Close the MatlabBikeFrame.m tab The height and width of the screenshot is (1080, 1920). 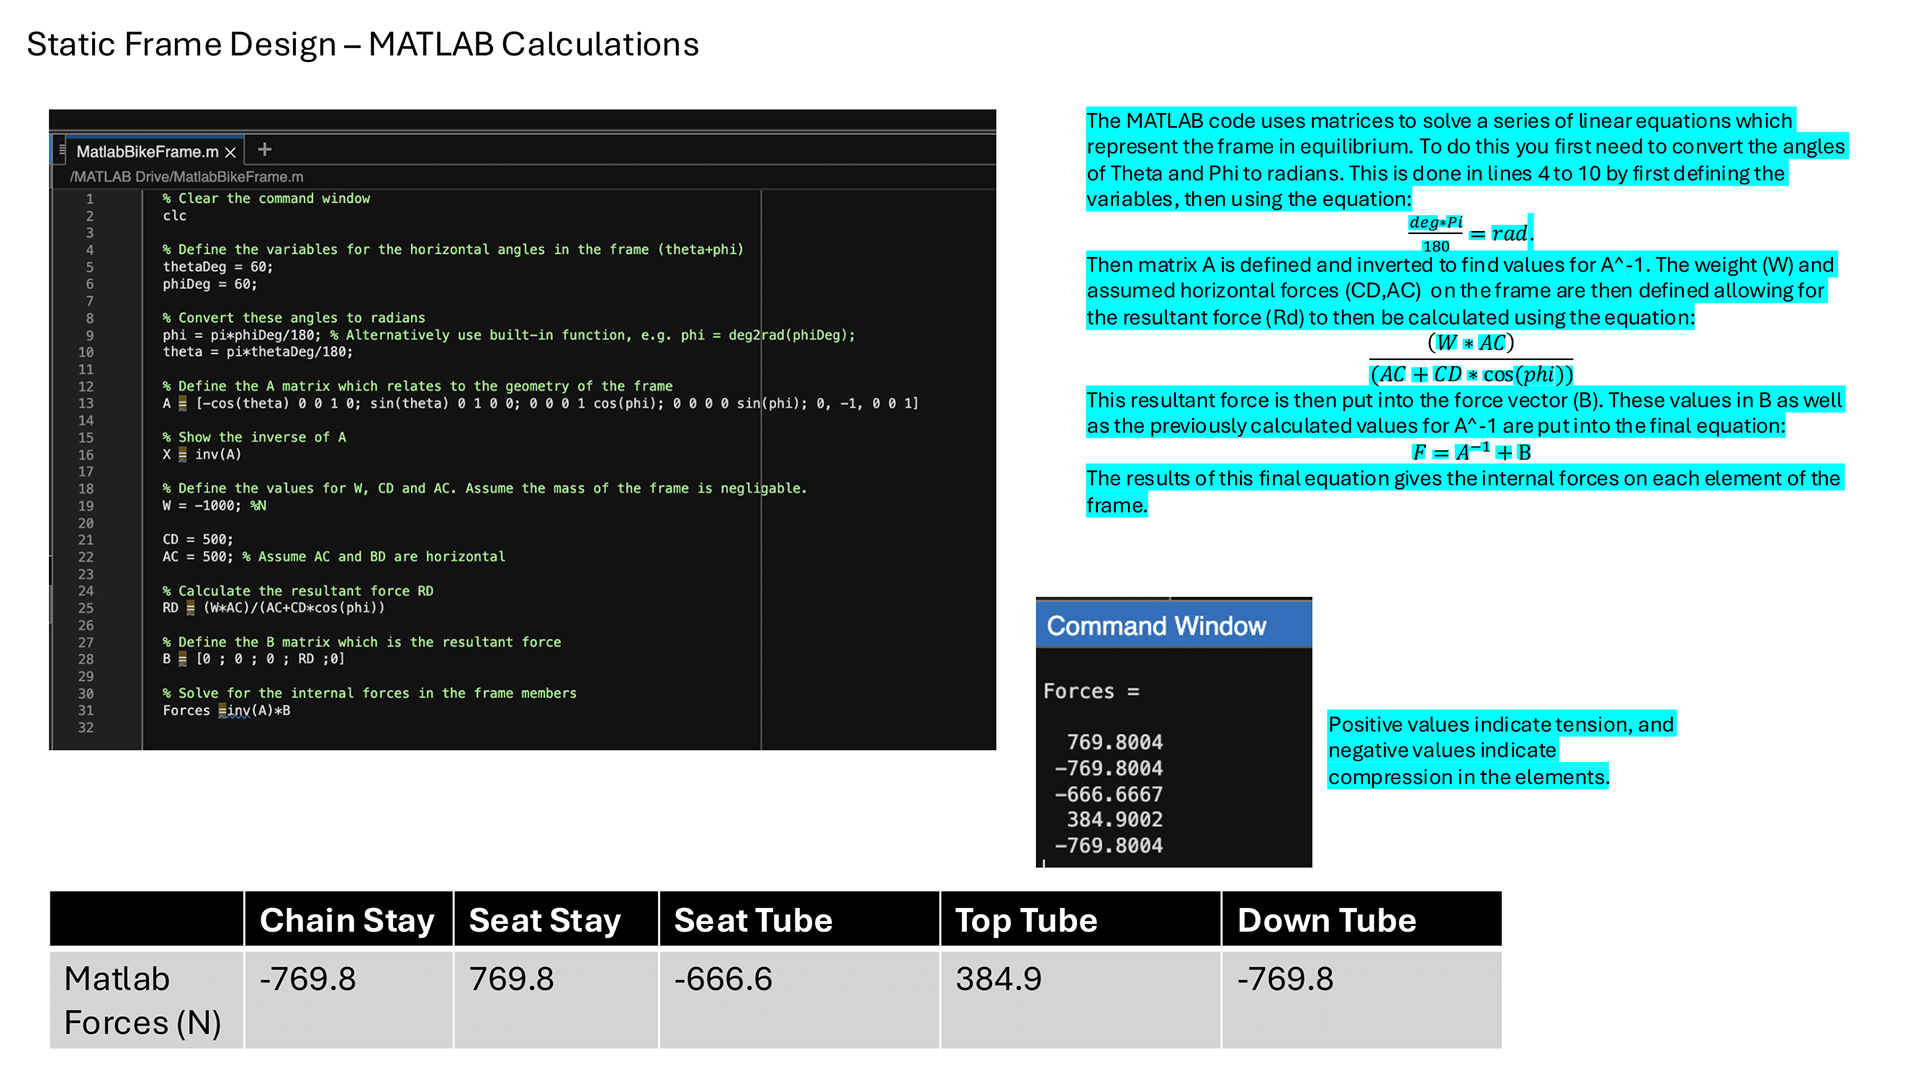(230, 152)
